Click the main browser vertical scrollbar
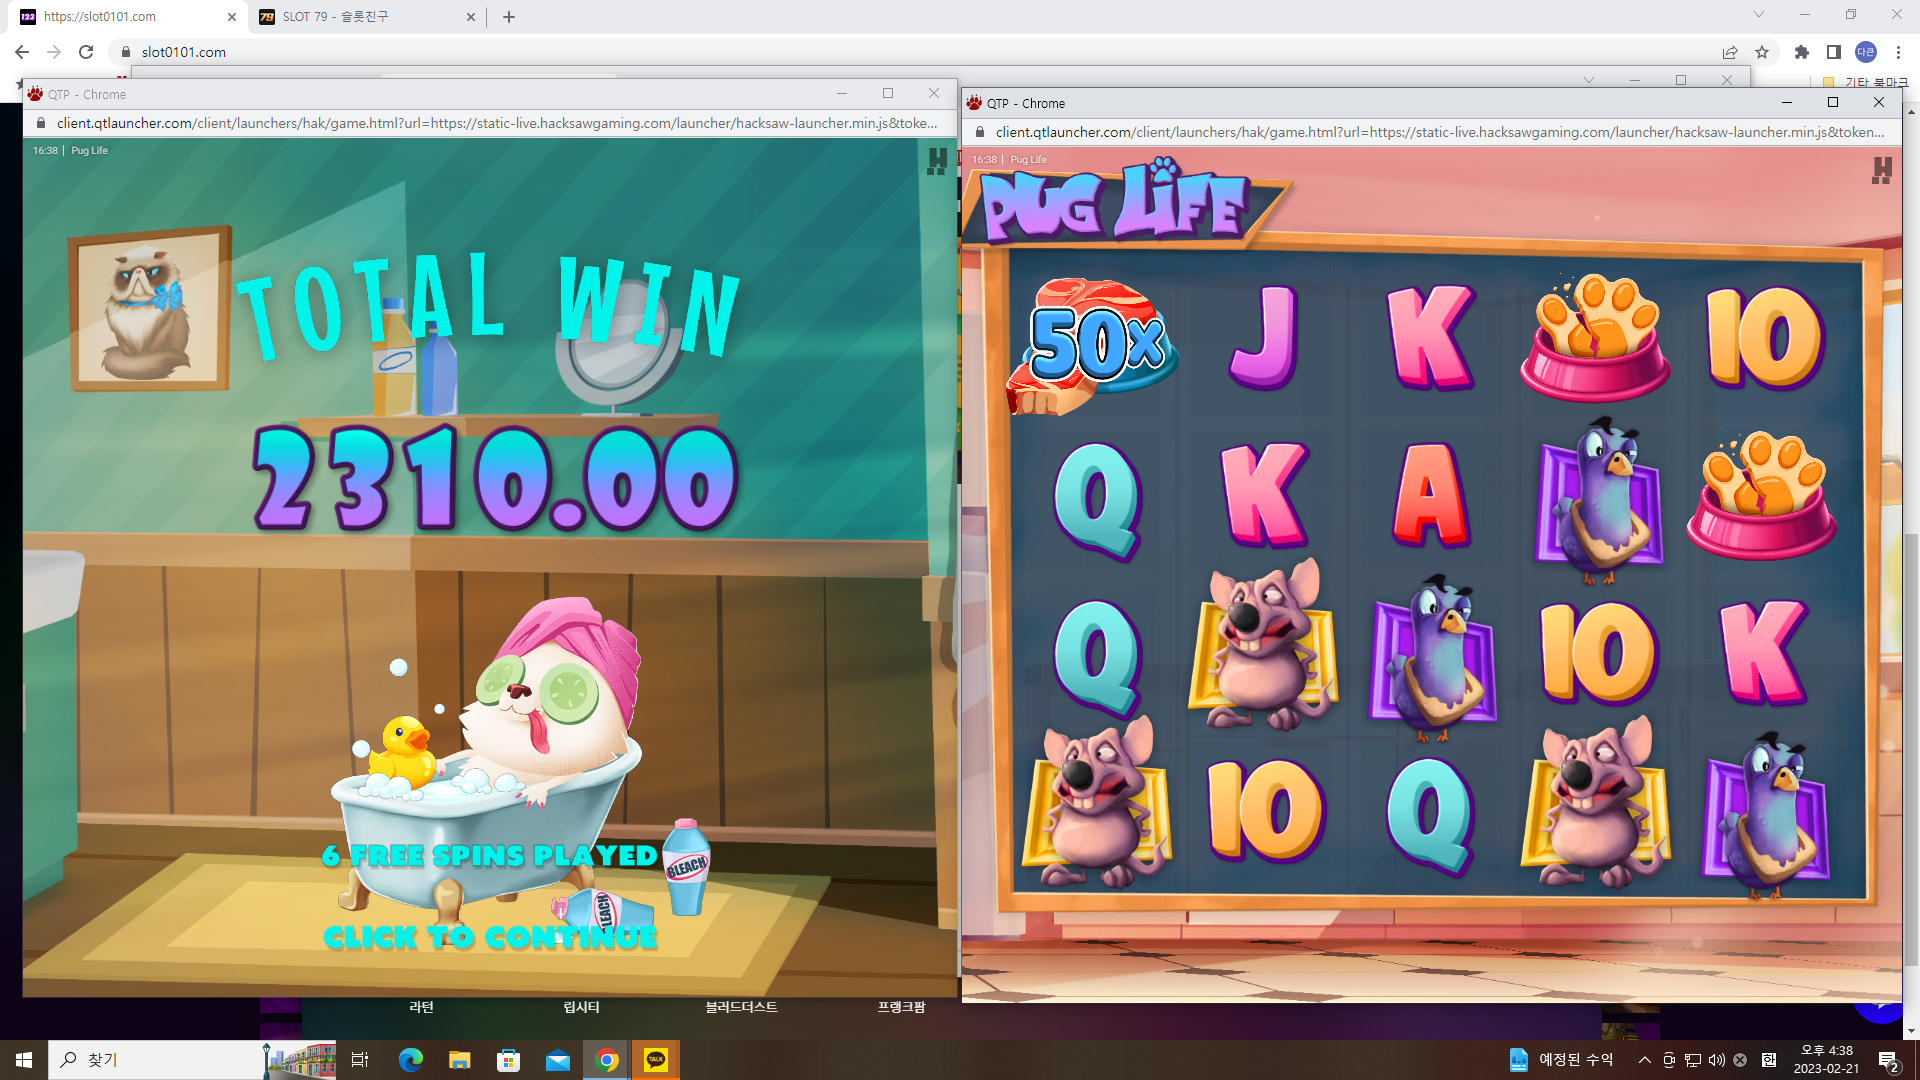The width and height of the screenshot is (1920, 1080). (1911, 750)
